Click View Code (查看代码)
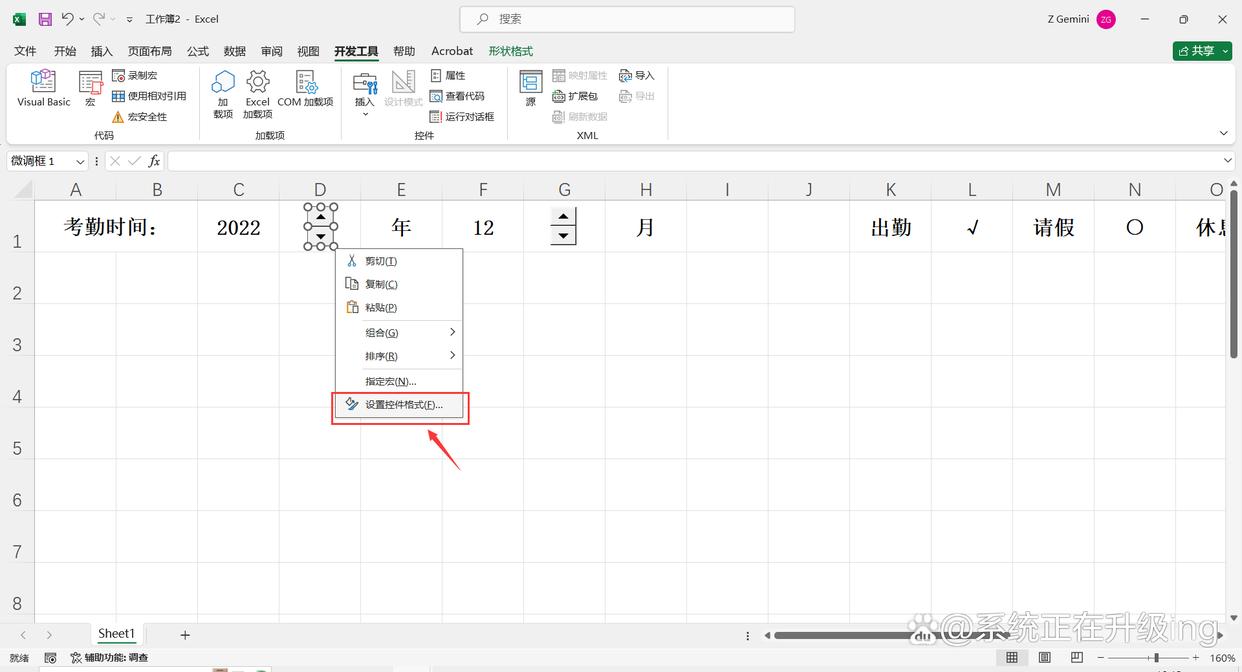 457,96
